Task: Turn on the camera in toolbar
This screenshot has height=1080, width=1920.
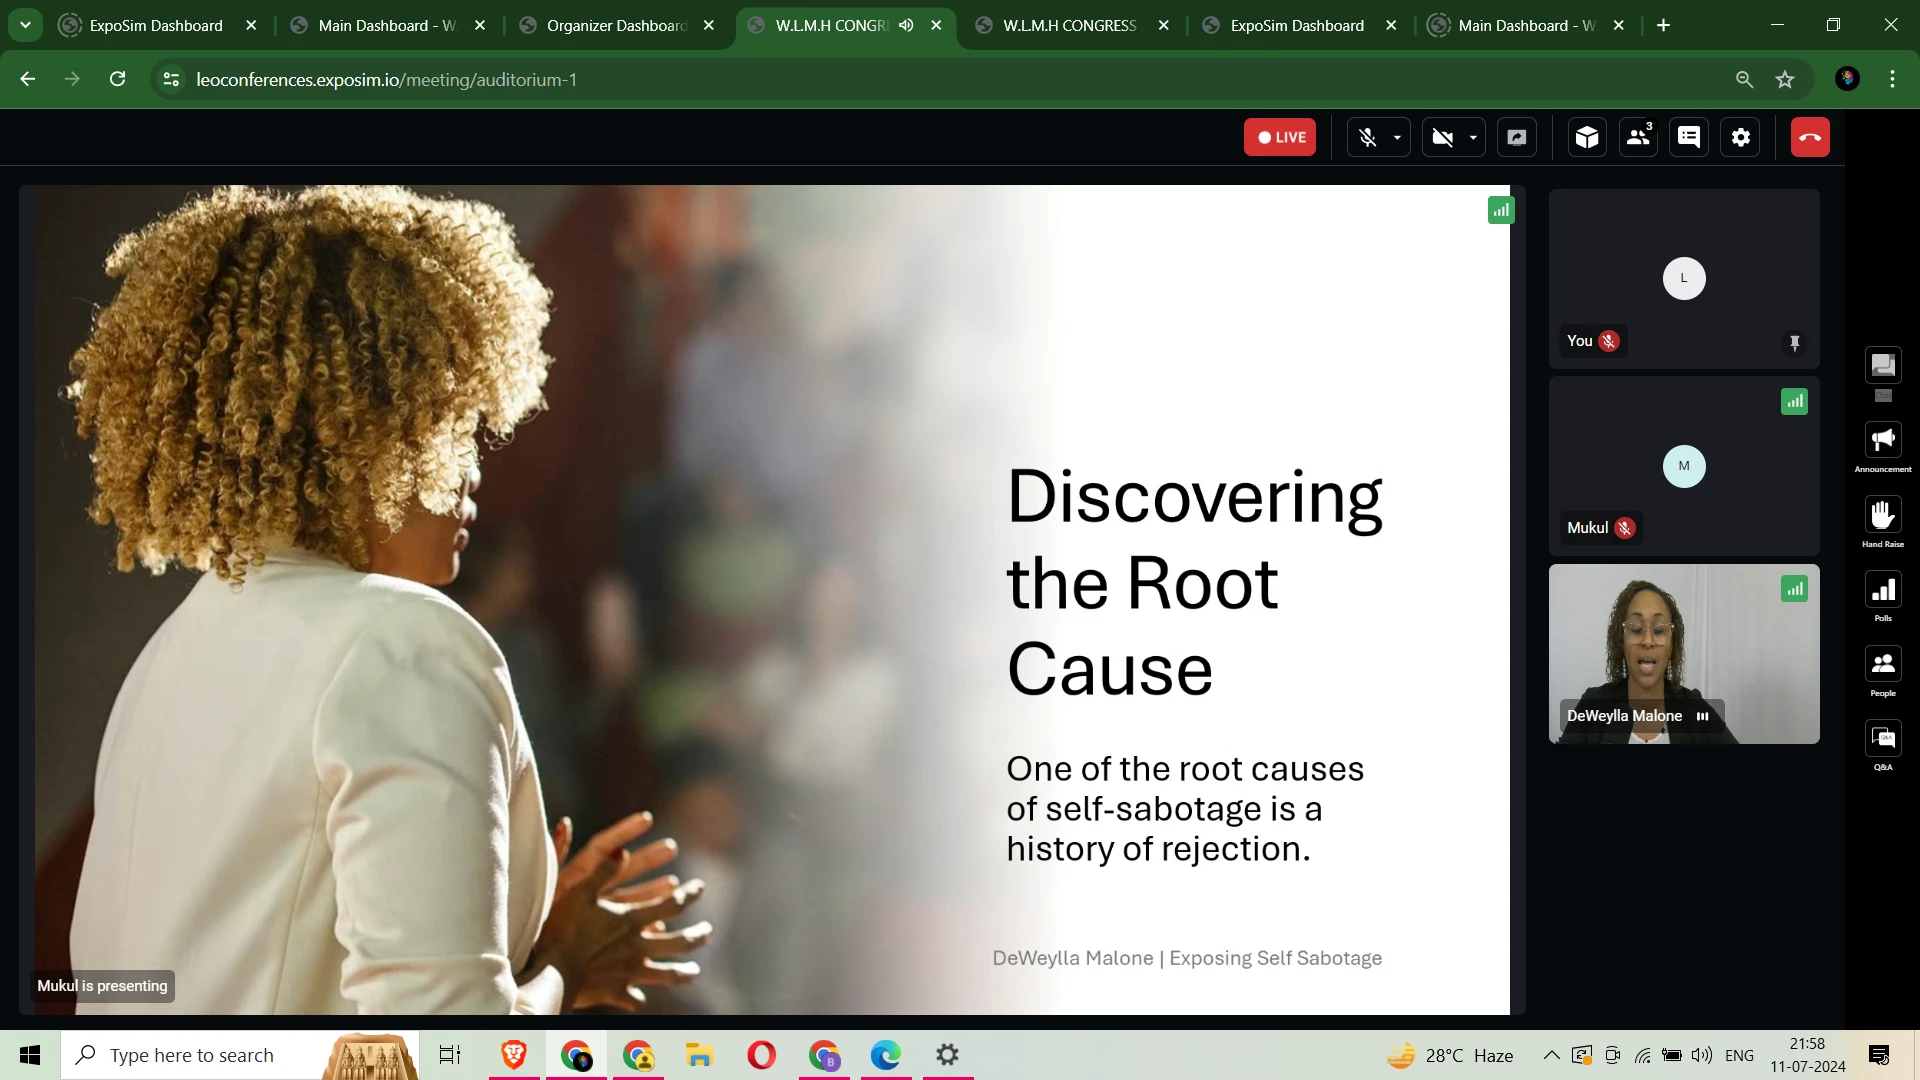Action: [1443, 138]
